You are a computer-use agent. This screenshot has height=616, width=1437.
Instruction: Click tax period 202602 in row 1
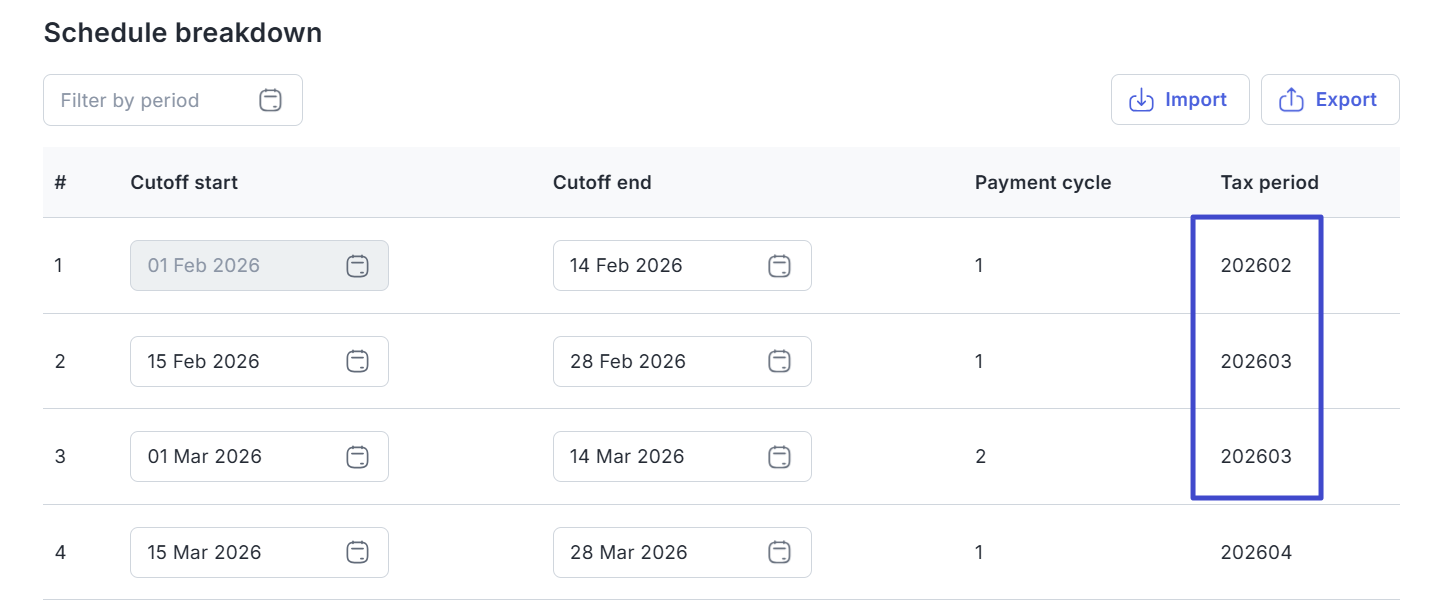pos(1256,266)
